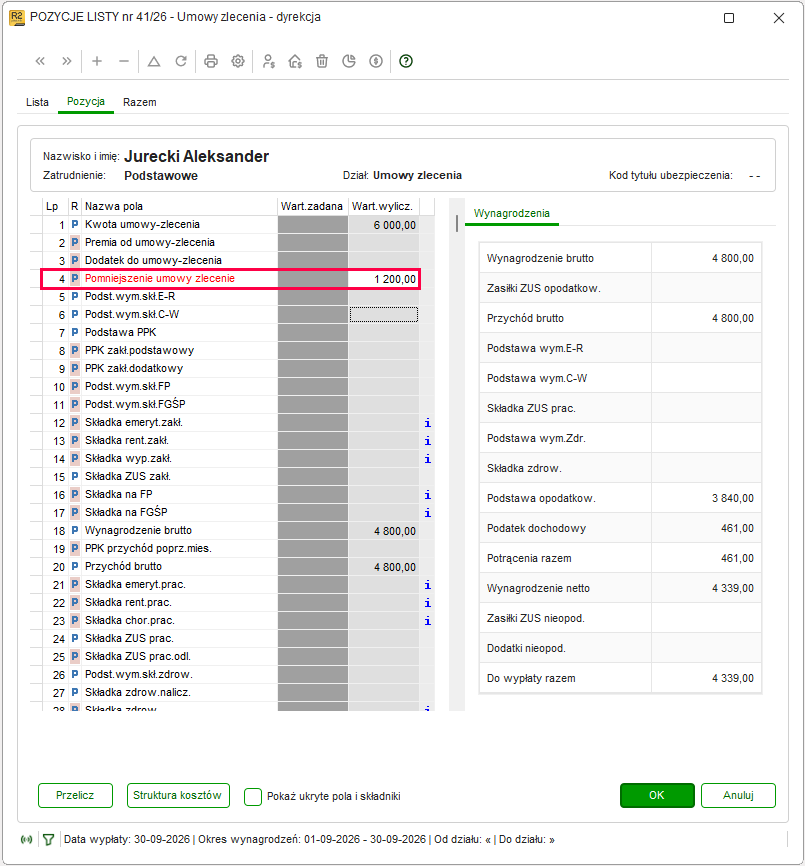This screenshot has height=866, width=805.
Task: Show info for Składka wyp.zakł. row
Action: [x=427, y=459]
